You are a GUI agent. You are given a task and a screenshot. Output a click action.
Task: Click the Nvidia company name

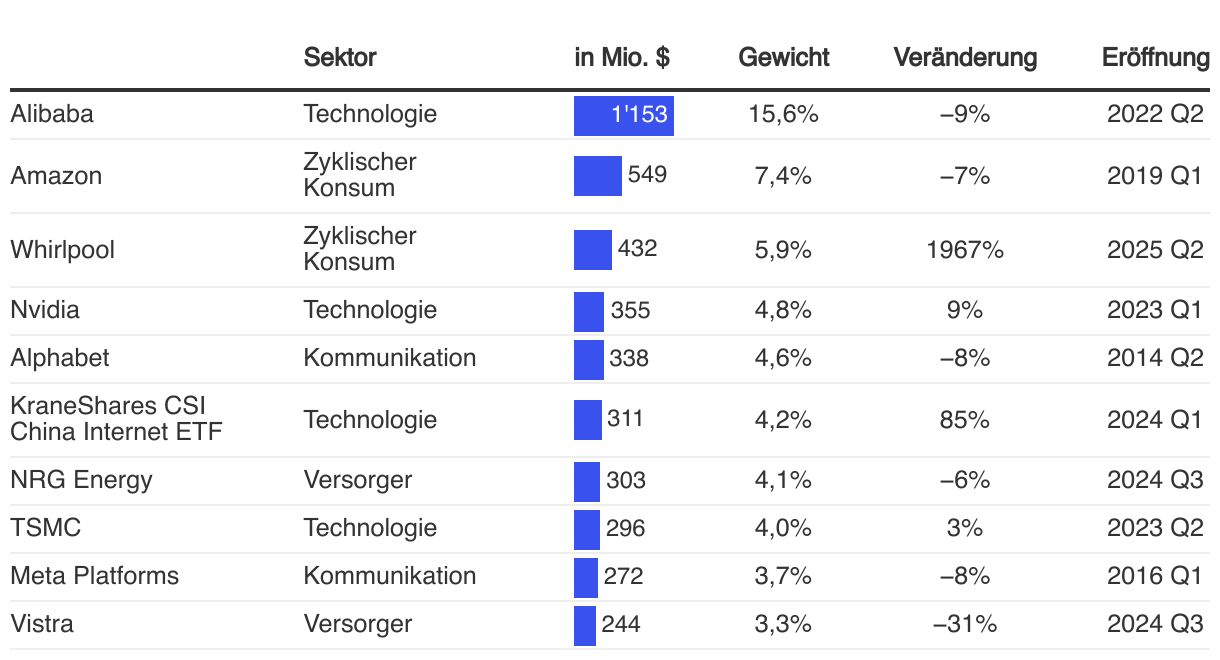pyautogui.click(x=45, y=310)
